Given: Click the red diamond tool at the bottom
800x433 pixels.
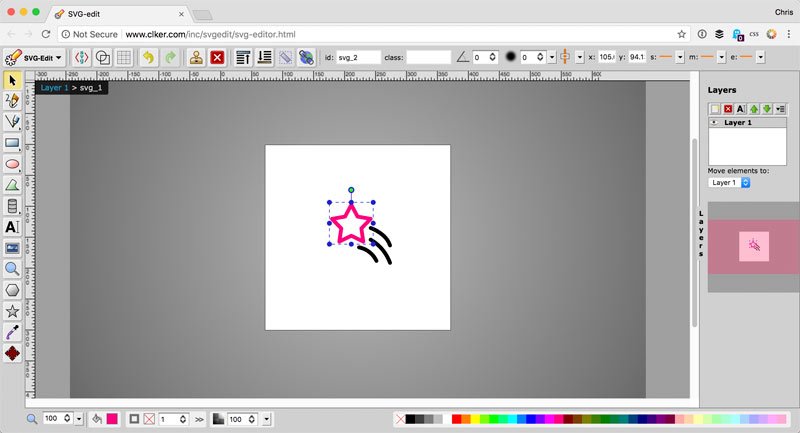Looking at the screenshot, I should pyautogui.click(x=12, y=353).
